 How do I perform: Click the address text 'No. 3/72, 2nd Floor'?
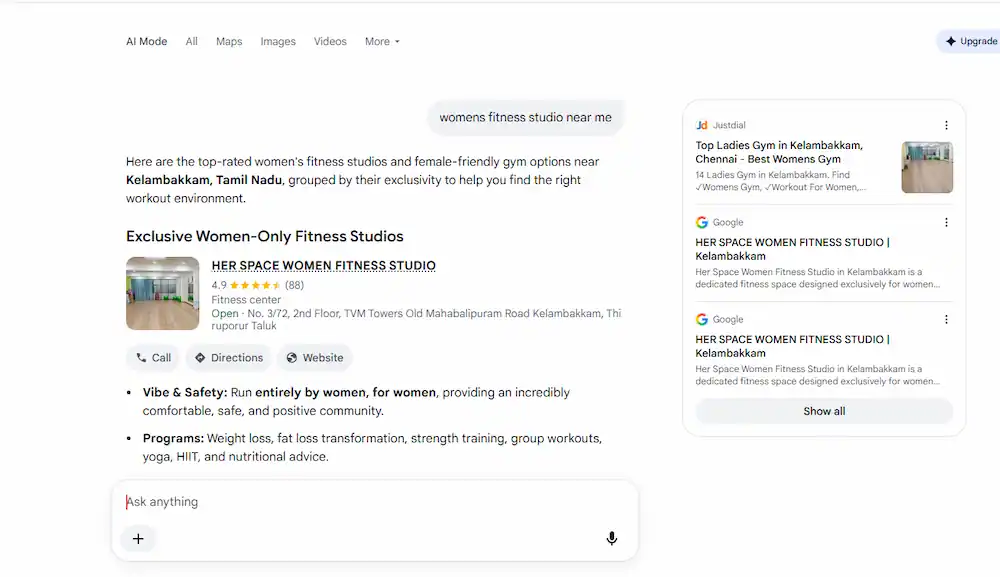click(293, 314)
